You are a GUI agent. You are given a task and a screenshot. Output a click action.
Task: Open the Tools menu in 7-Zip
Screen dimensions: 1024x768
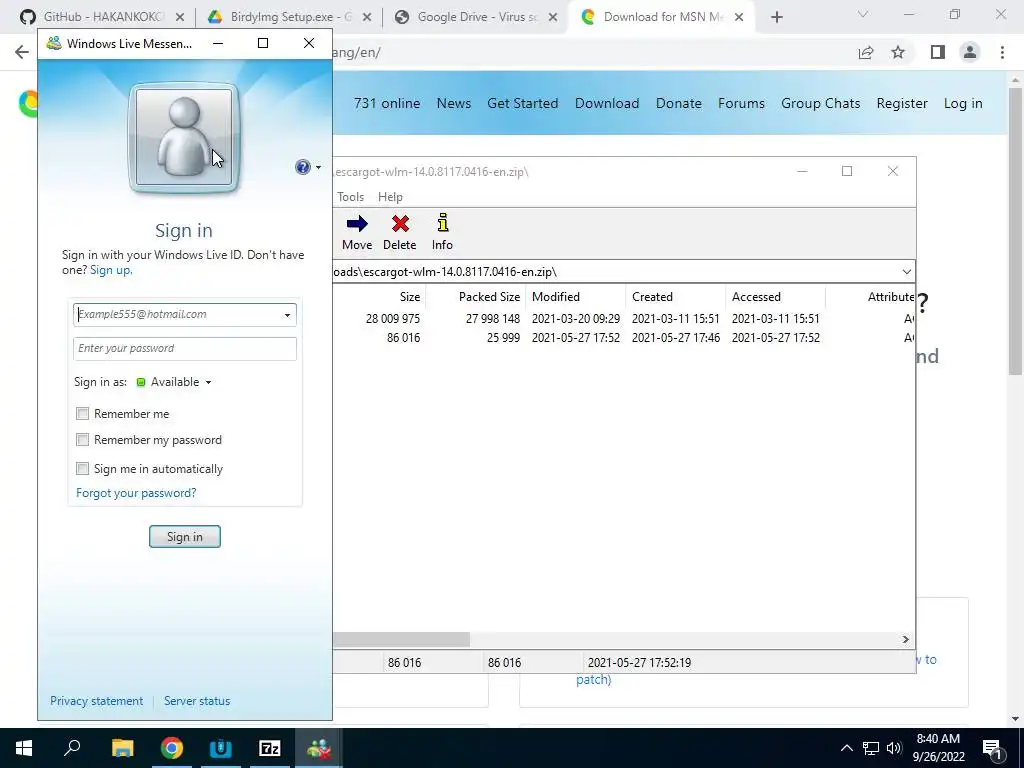click(x=351, y=197)
